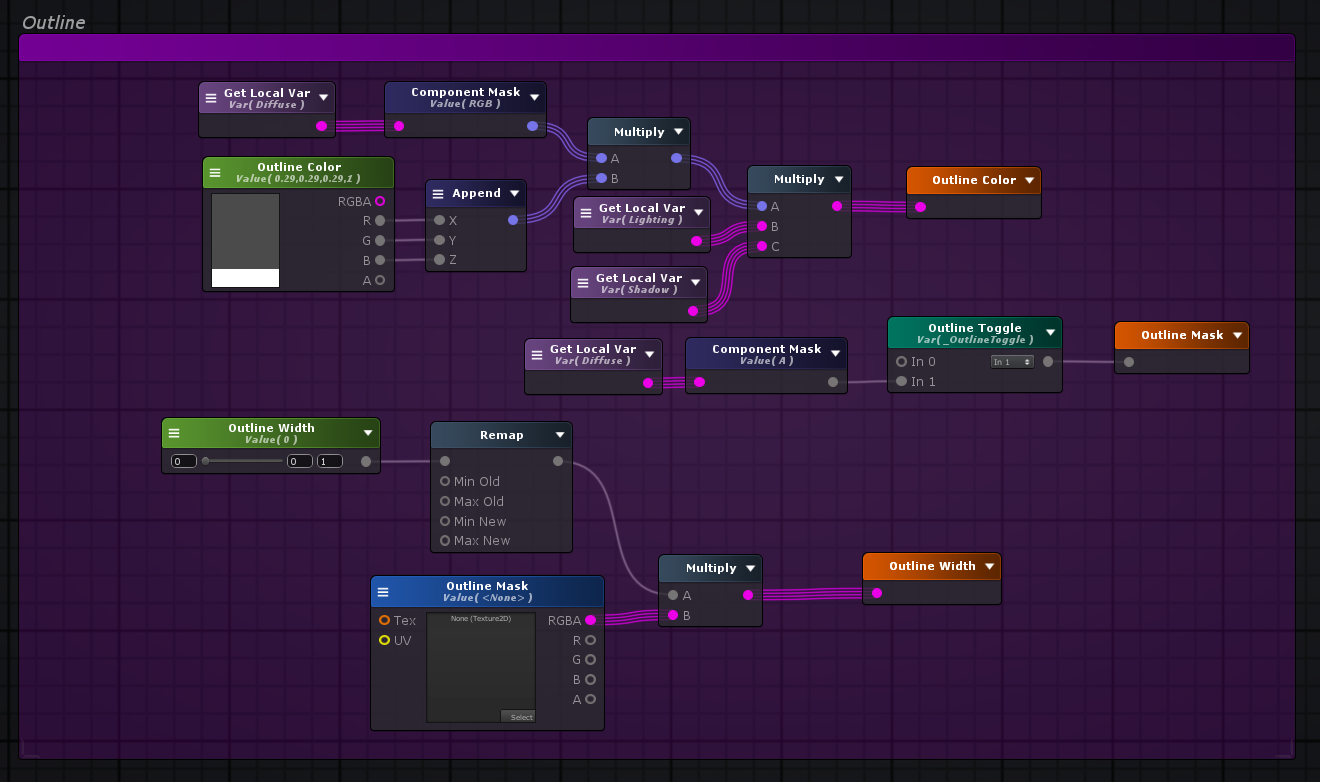The height and width of the screenshot is (782, 1320).
Task: Click hamburger icon on Get Local Var Lighting
Action: click(586, 214)
